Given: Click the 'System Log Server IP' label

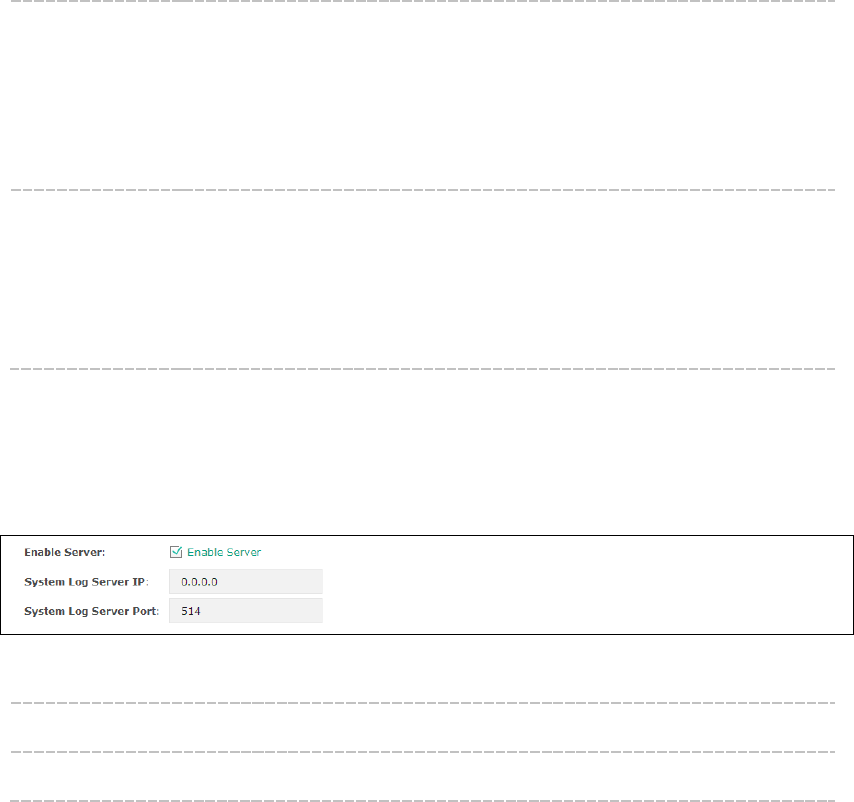Looking at the screenshot, I should pyautogui.click(x=86, y=582).
